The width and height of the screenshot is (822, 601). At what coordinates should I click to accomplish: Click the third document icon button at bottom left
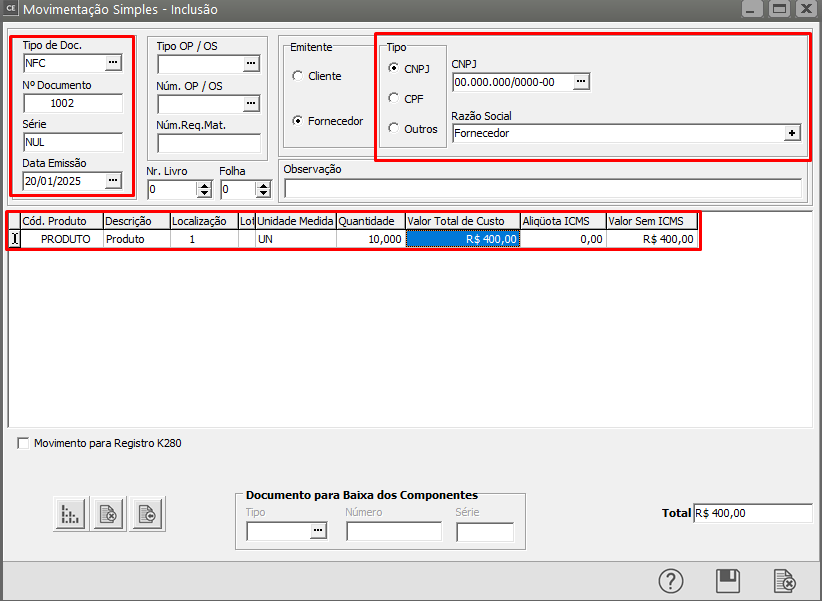(x=147, y=514)
